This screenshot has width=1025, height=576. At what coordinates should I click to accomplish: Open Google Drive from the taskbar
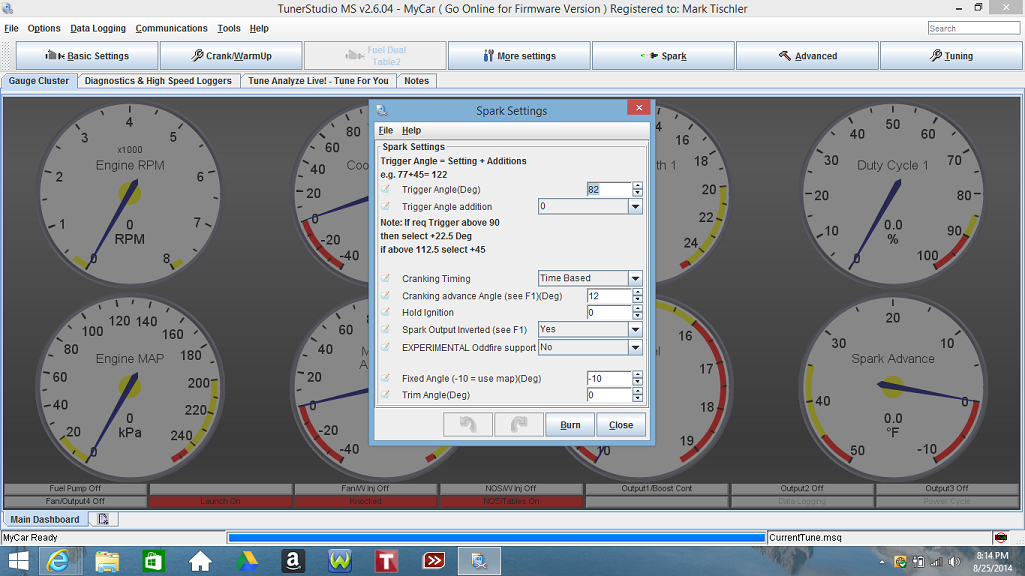click(x=247, y=561)
